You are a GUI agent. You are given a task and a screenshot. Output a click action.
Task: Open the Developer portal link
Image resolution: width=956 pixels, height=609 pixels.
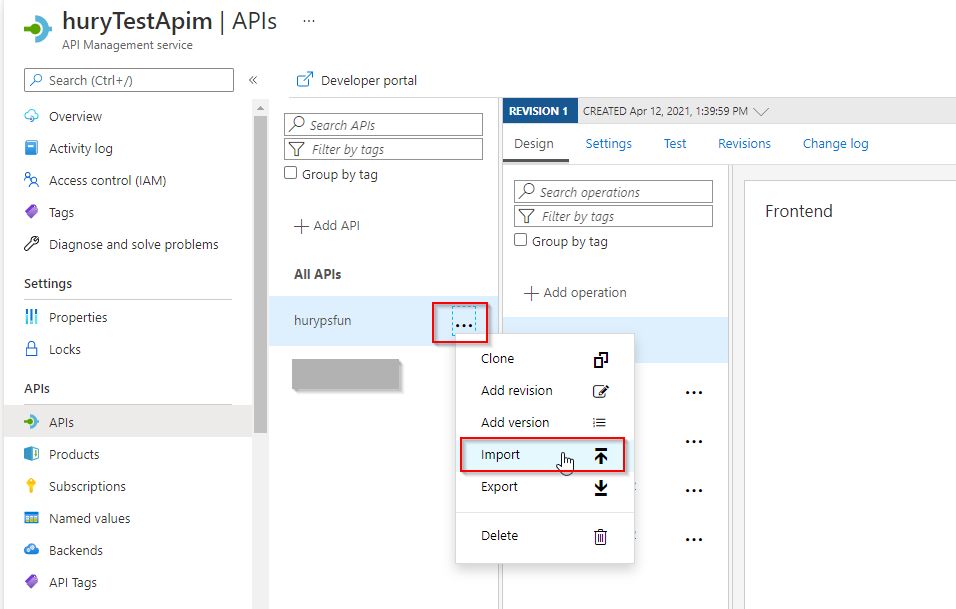coord(357,80)
